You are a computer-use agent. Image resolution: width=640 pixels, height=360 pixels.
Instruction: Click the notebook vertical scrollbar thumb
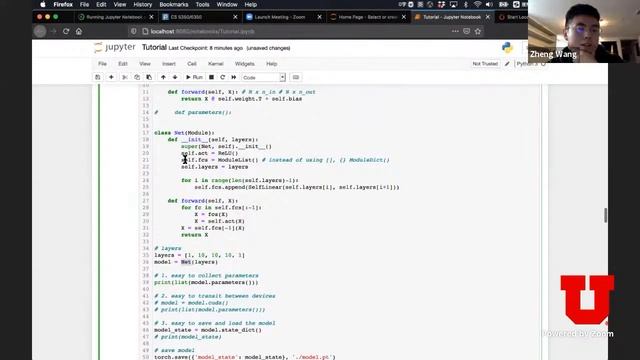click(606, 215)
